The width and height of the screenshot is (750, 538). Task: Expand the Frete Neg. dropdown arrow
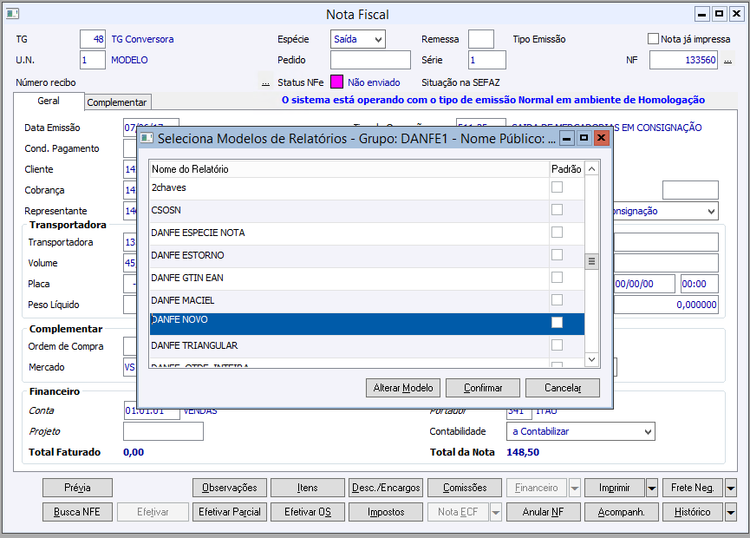[x=730, y=488]
